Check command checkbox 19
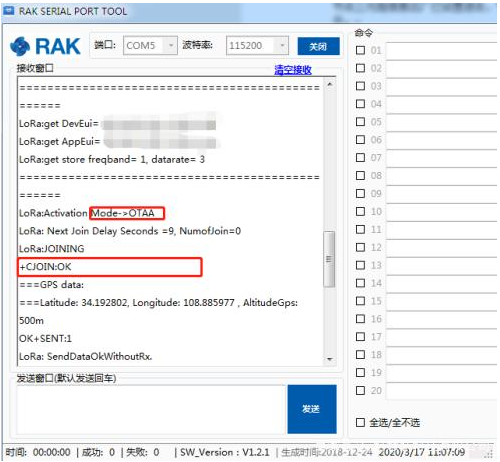 [x=360, y=372]
